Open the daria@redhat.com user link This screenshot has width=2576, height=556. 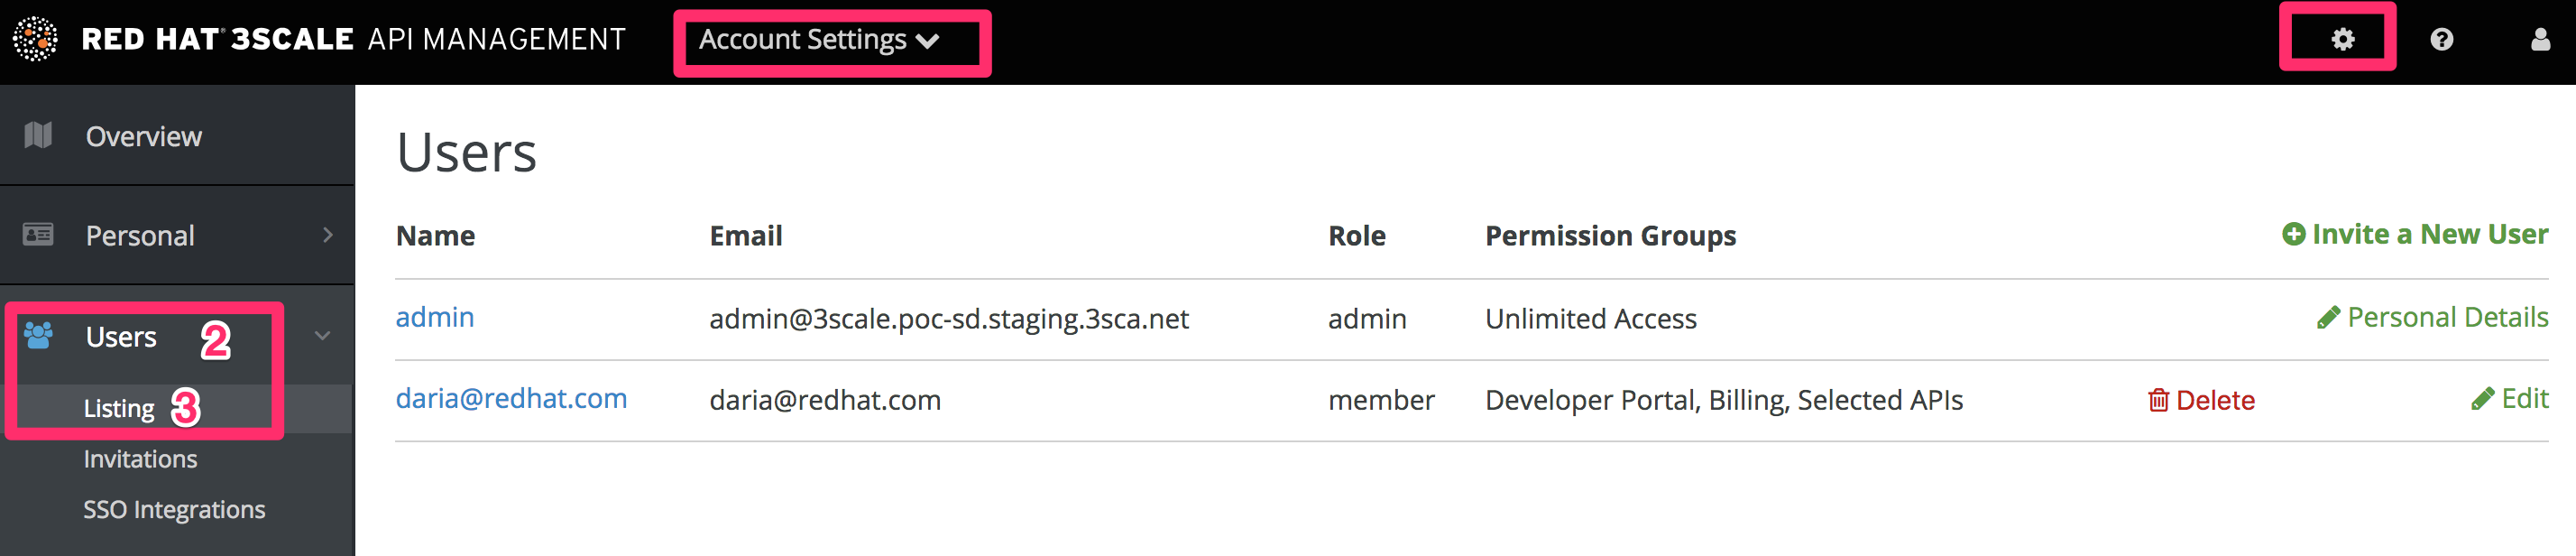point(511,398)
